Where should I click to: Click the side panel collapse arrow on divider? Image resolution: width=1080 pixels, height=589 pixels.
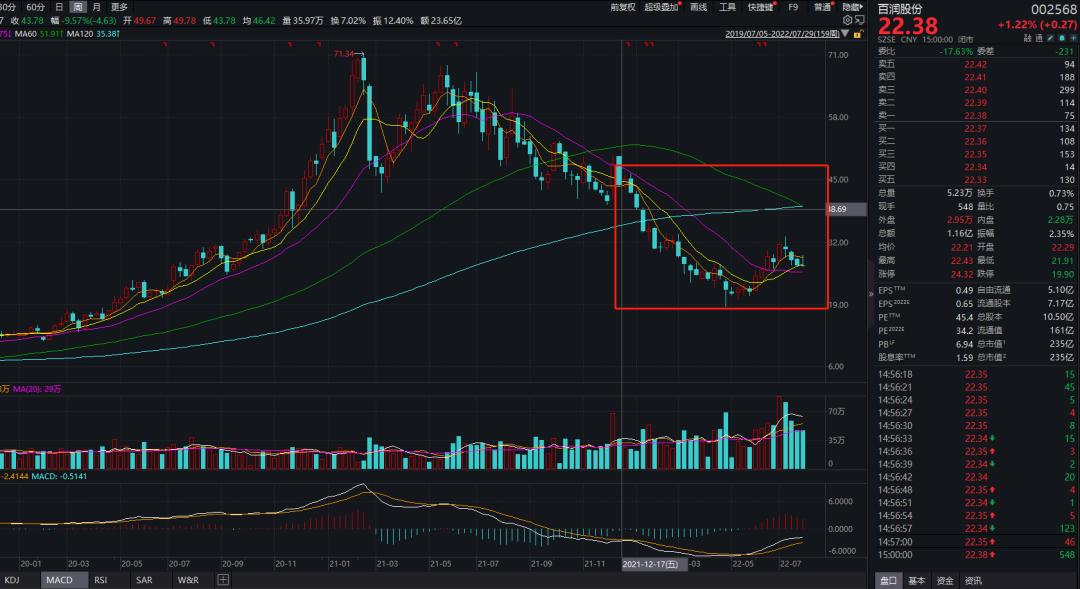click(x=871, y=294)
